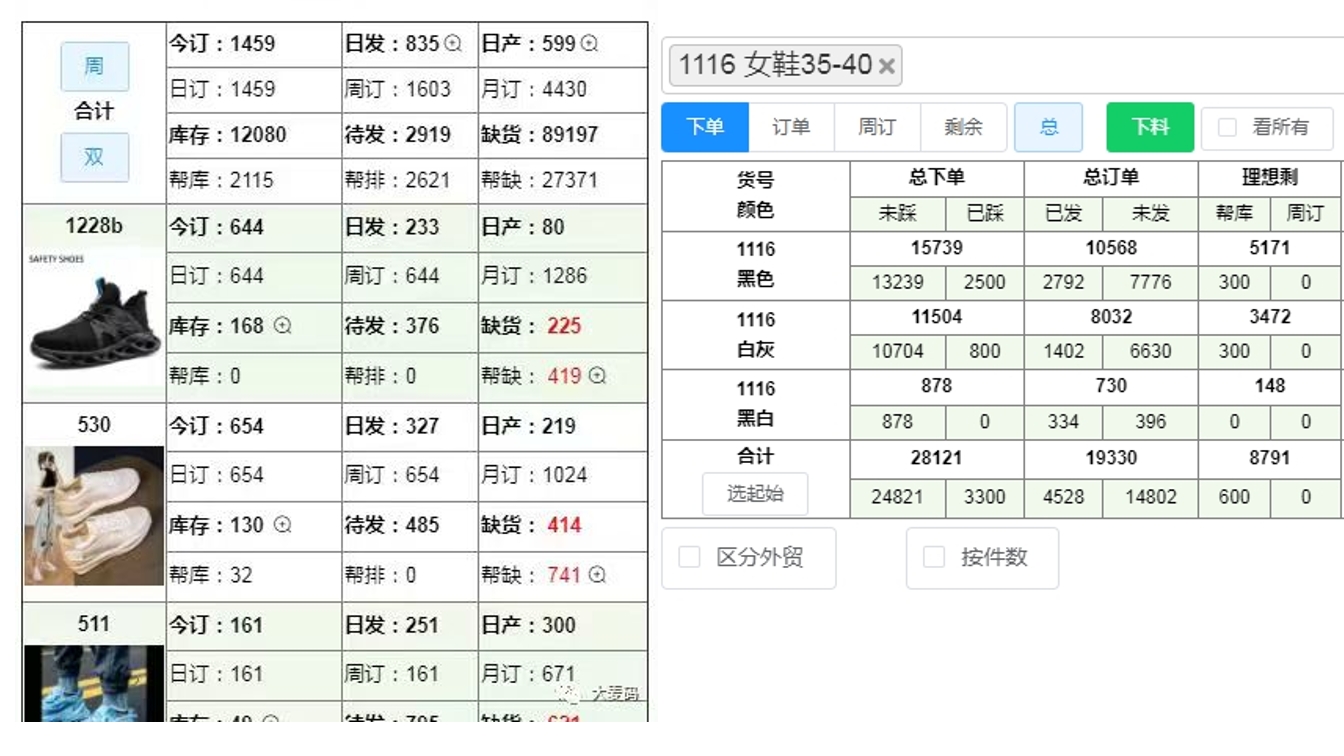
Task: Toggle the 区分外贸 checkbox
Action: (x=689, y=557)
